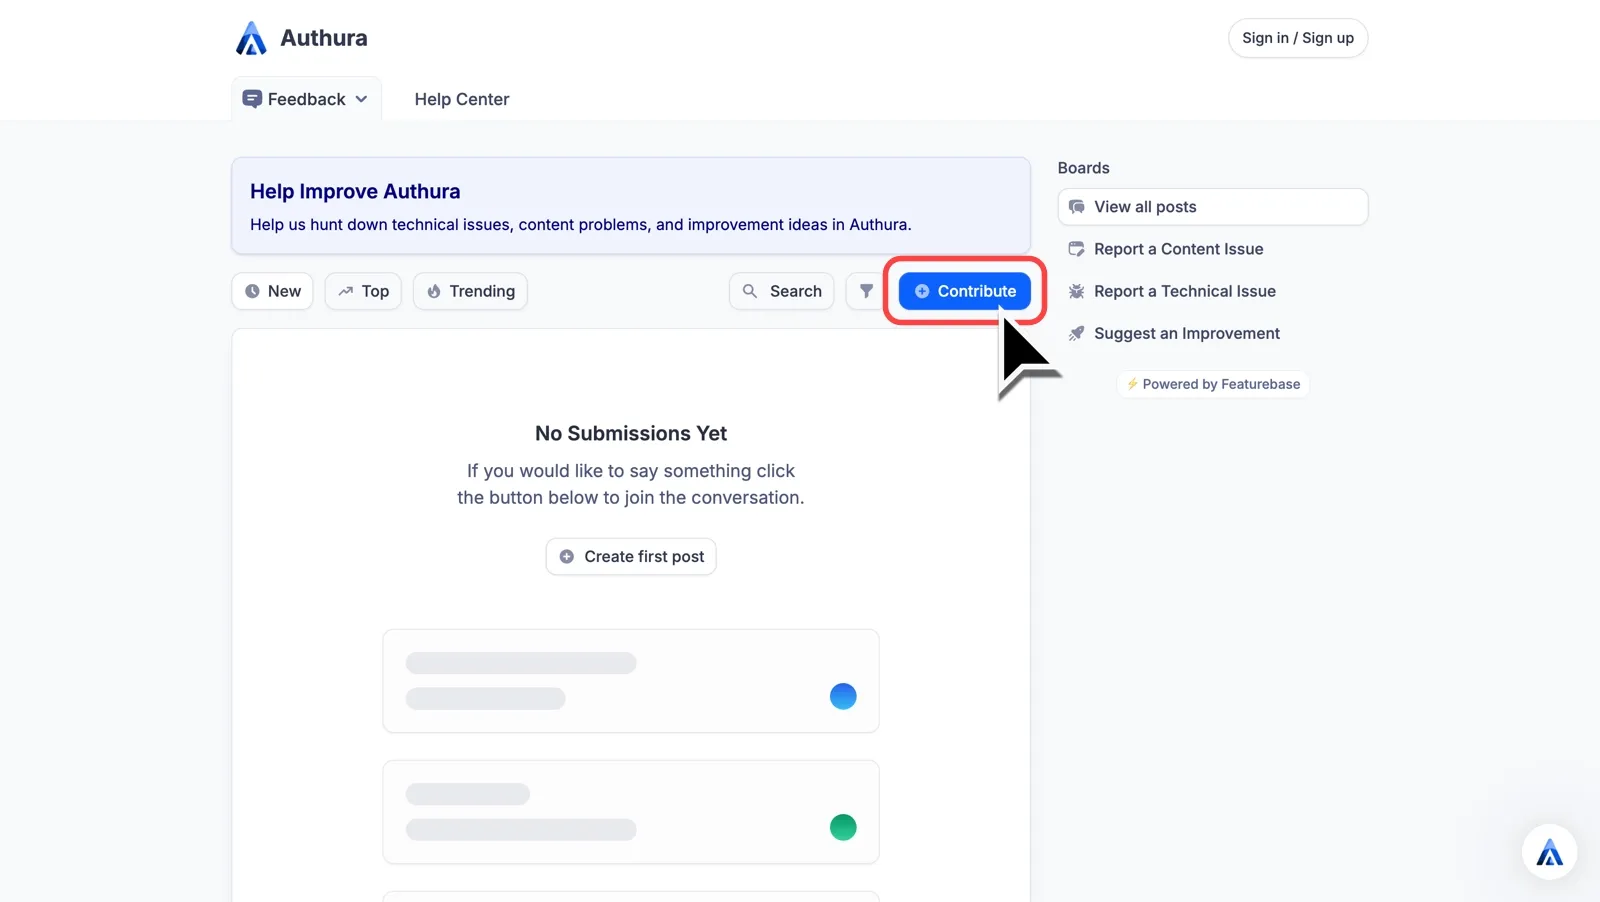
Task: Sort posts by New
Action: point(273,291)
